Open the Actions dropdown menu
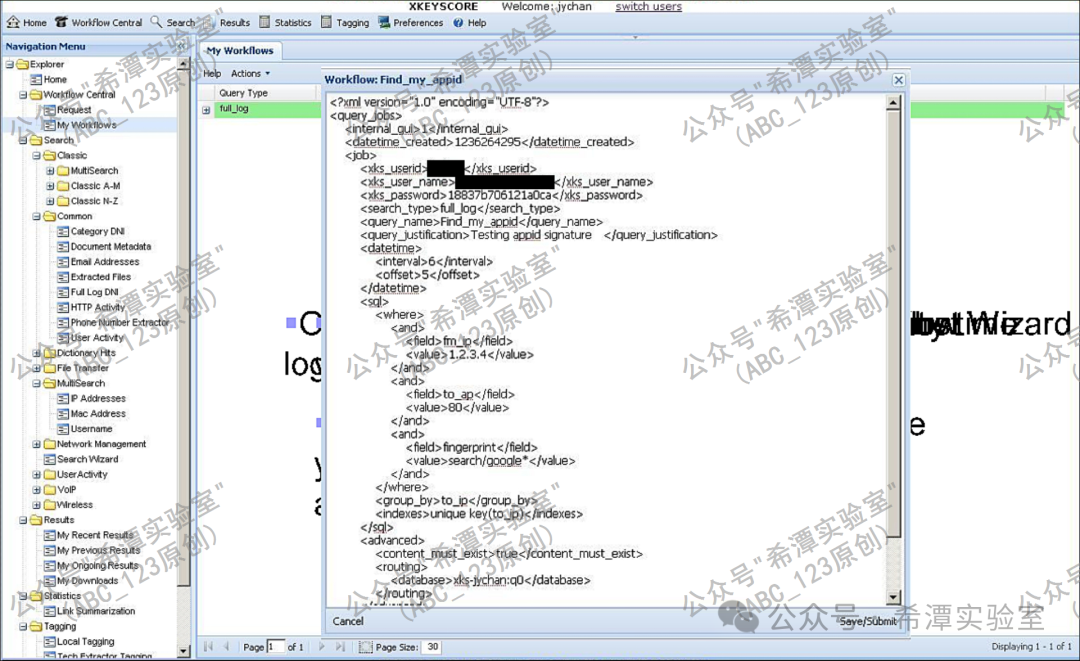Screen dimensions: 1080x661 250,74
